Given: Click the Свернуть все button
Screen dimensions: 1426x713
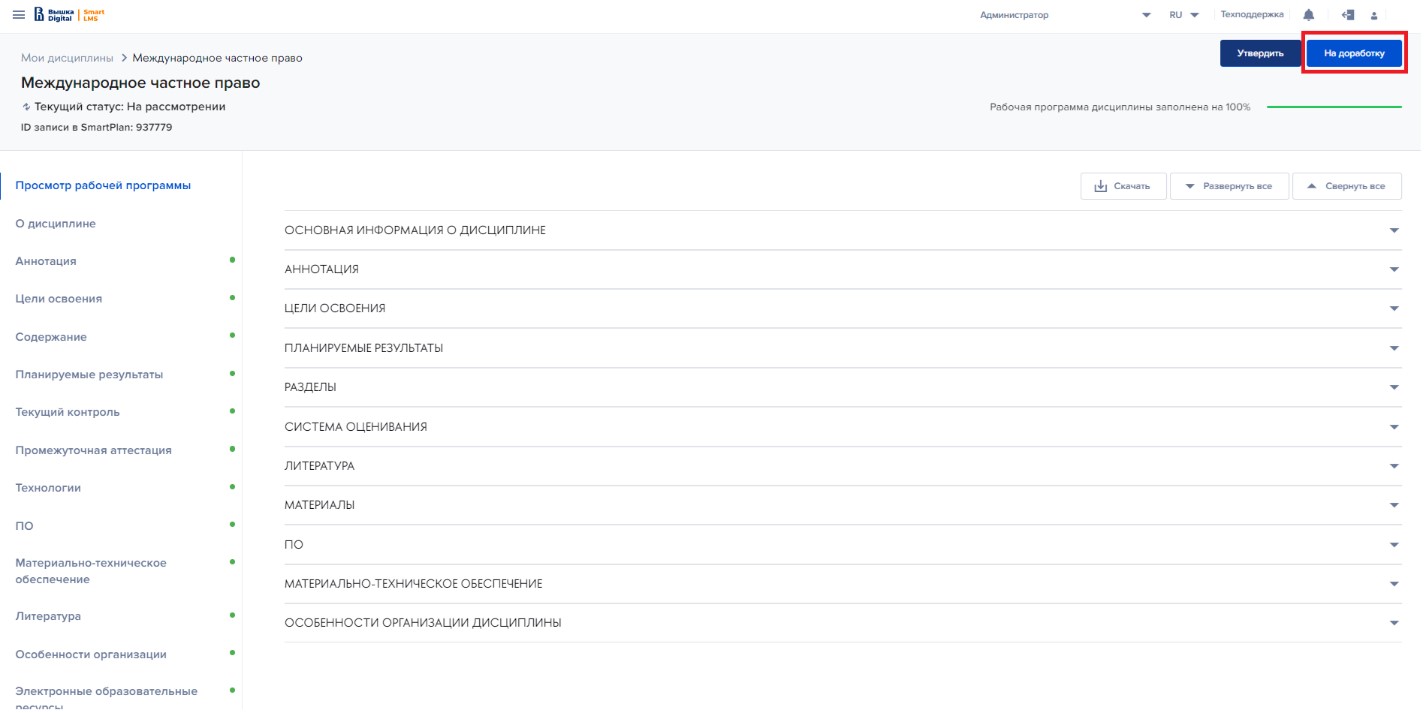Looking at the screenshot, I should click(1346, 186).
